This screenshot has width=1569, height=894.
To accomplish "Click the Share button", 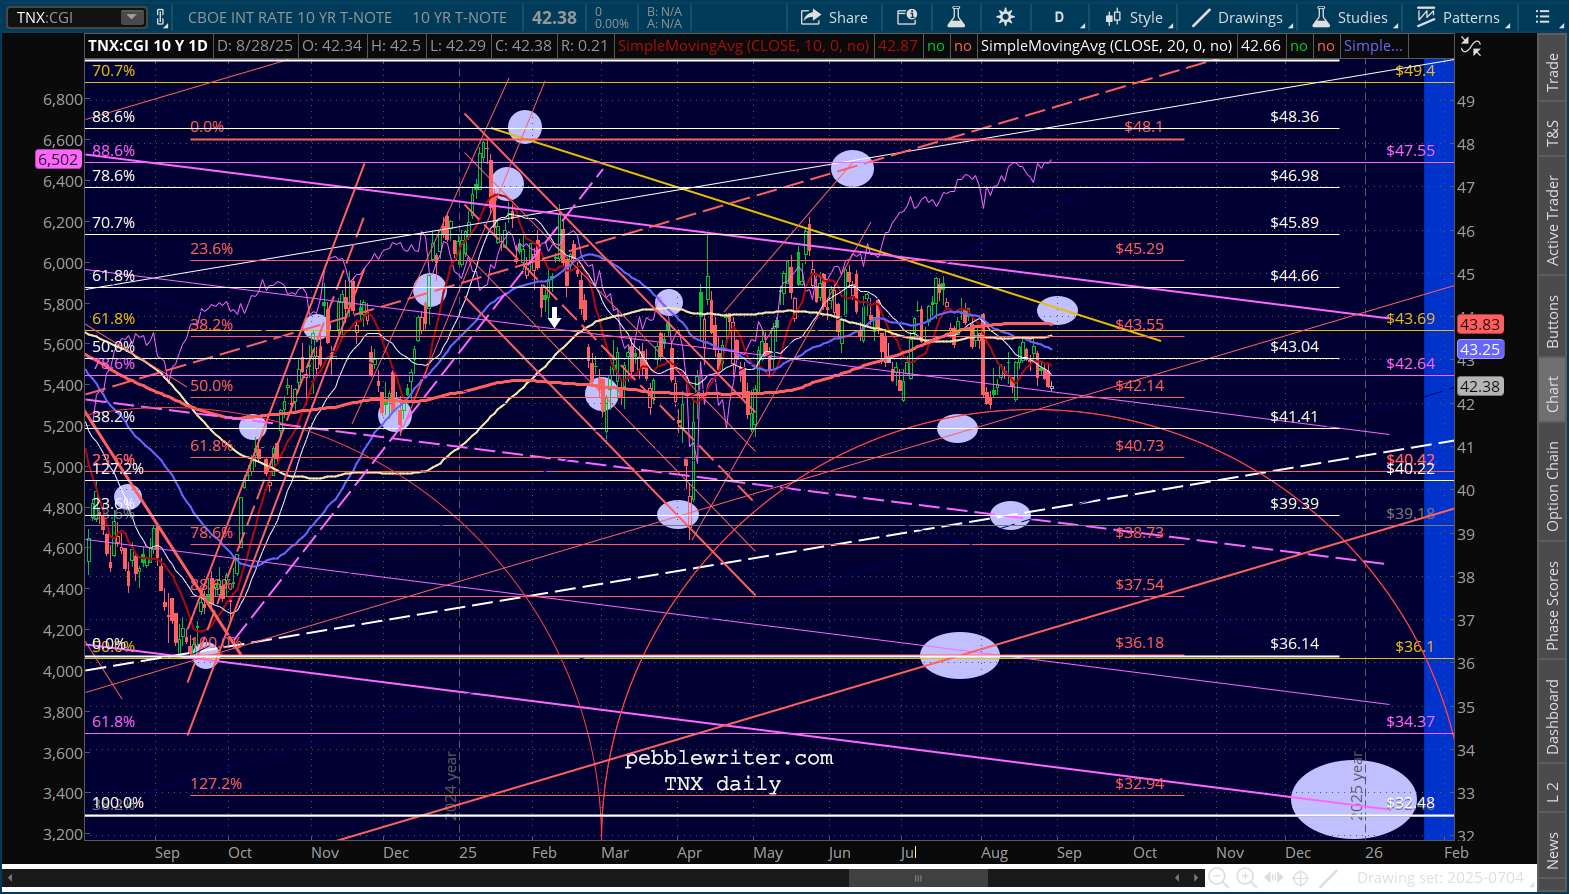I will tap(834, 17).
